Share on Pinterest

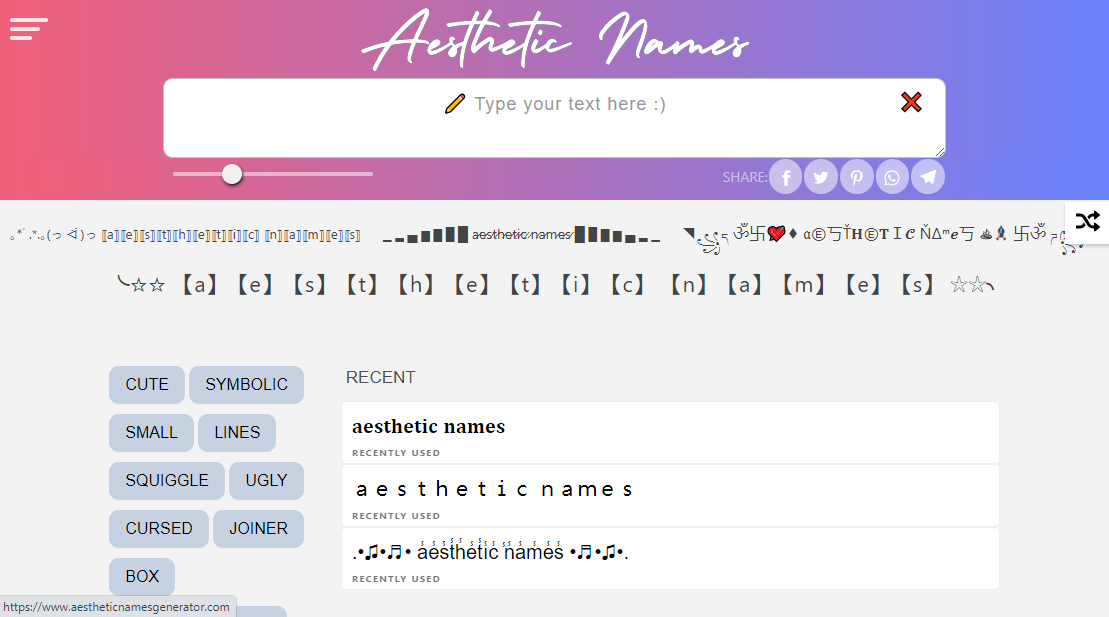point(856,176)
